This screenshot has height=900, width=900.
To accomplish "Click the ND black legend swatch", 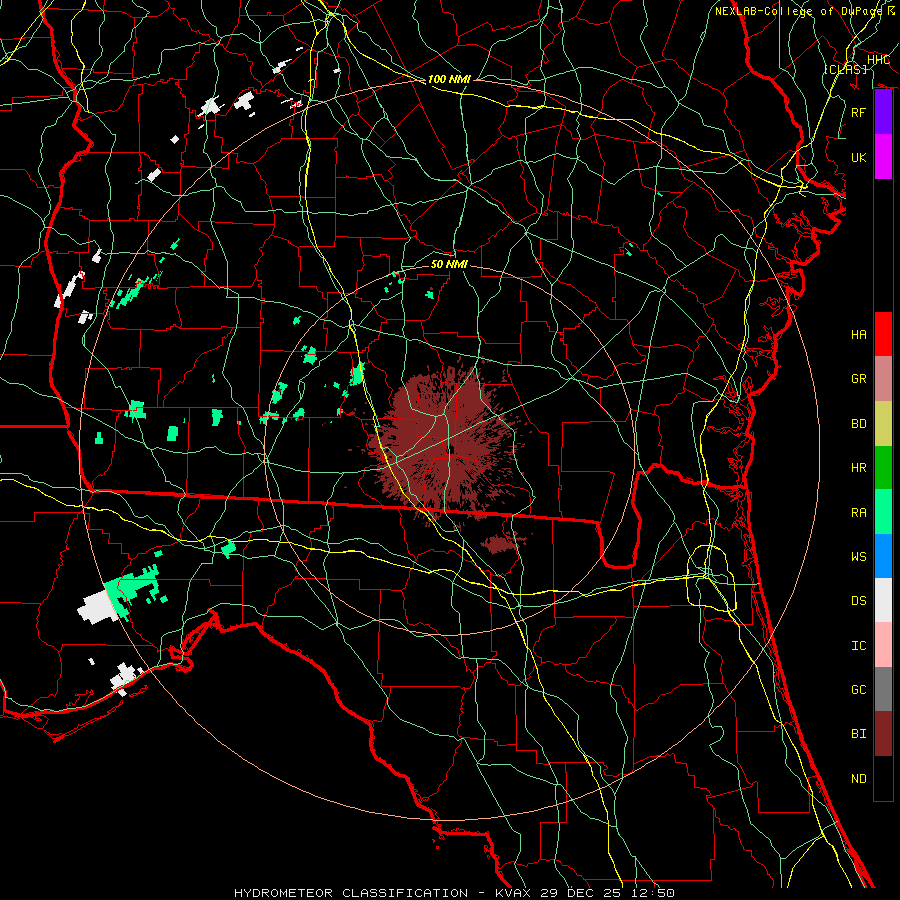I will point(883,778).
